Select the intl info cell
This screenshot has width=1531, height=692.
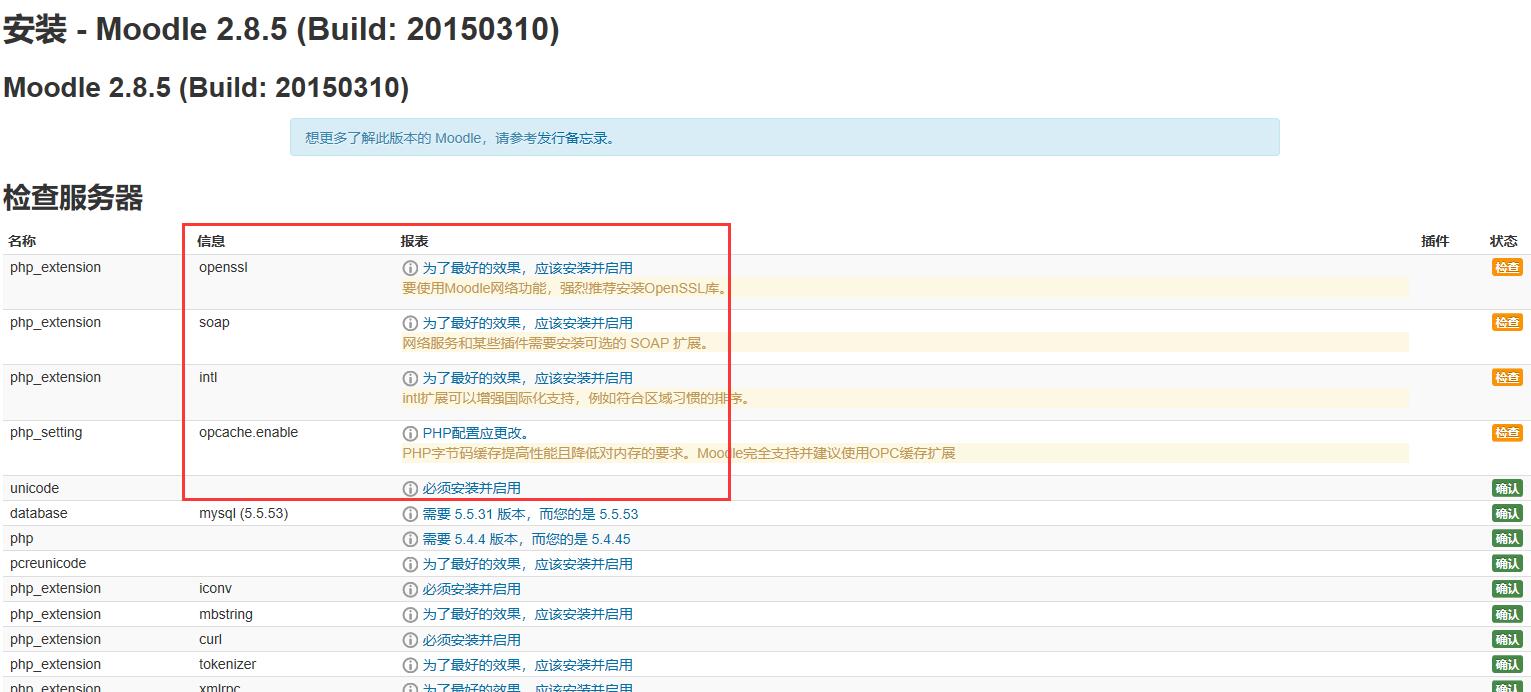point(208,377)
